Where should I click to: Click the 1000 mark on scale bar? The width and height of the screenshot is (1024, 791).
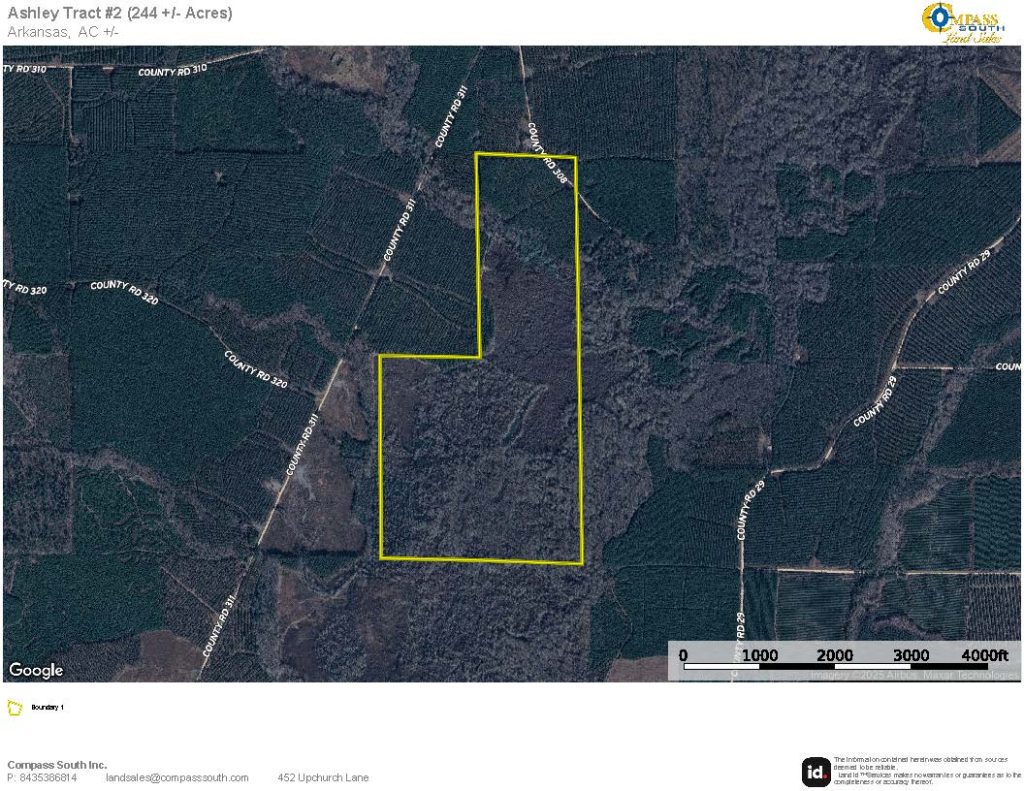point(760,655)
